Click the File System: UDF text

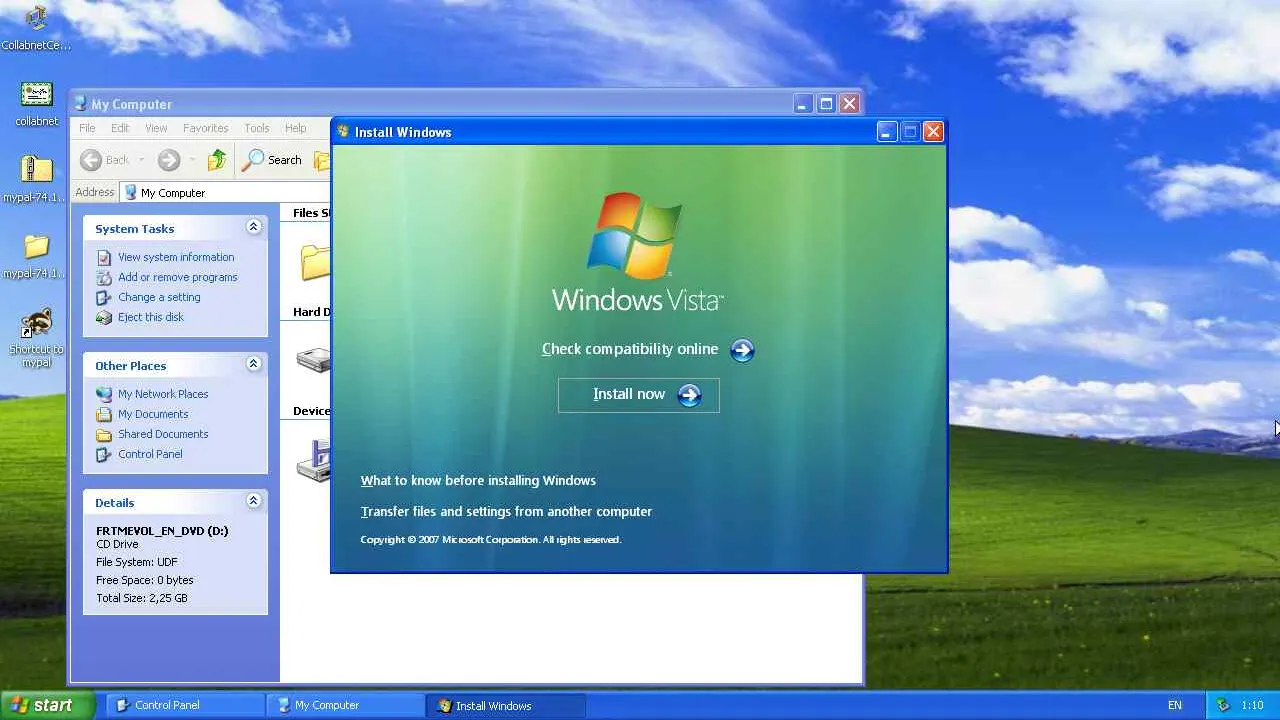(137, 562)
